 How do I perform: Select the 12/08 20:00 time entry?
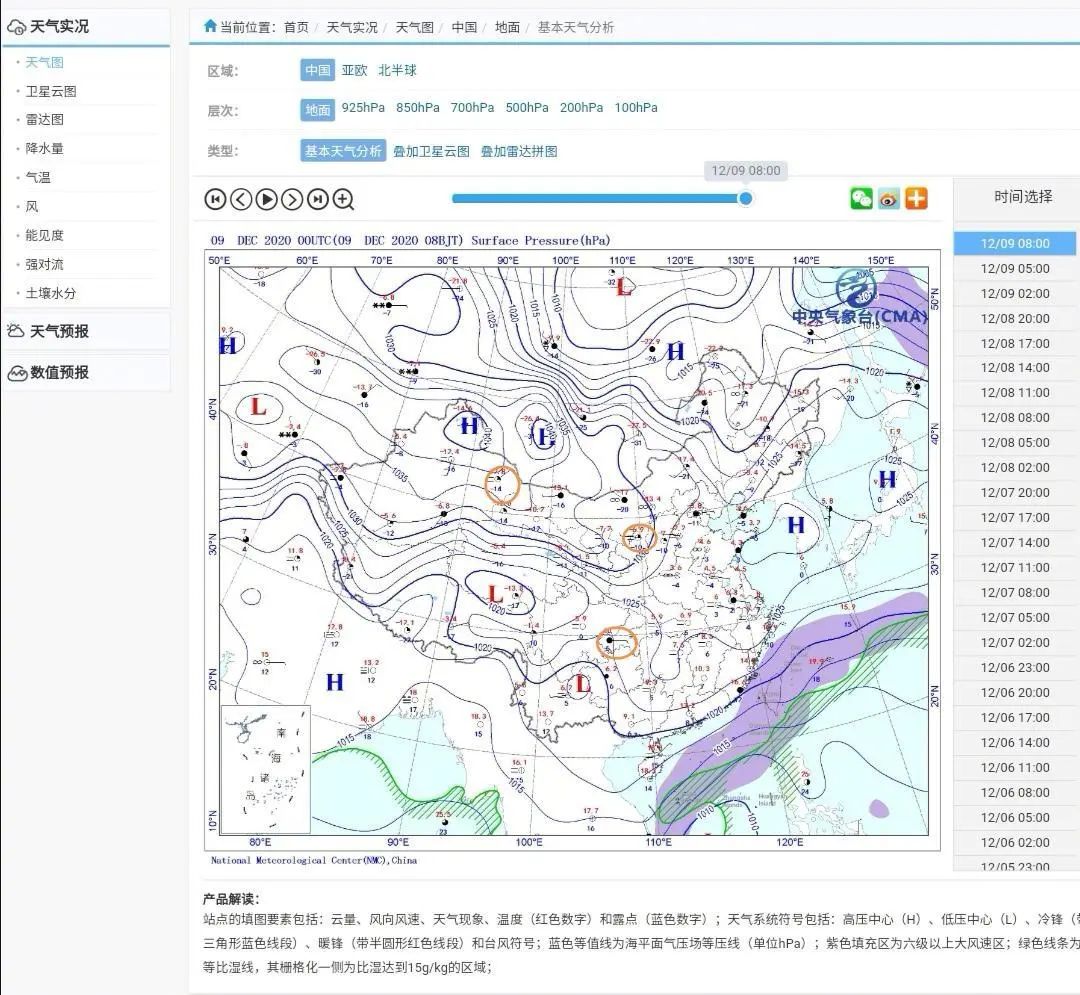1016,318
